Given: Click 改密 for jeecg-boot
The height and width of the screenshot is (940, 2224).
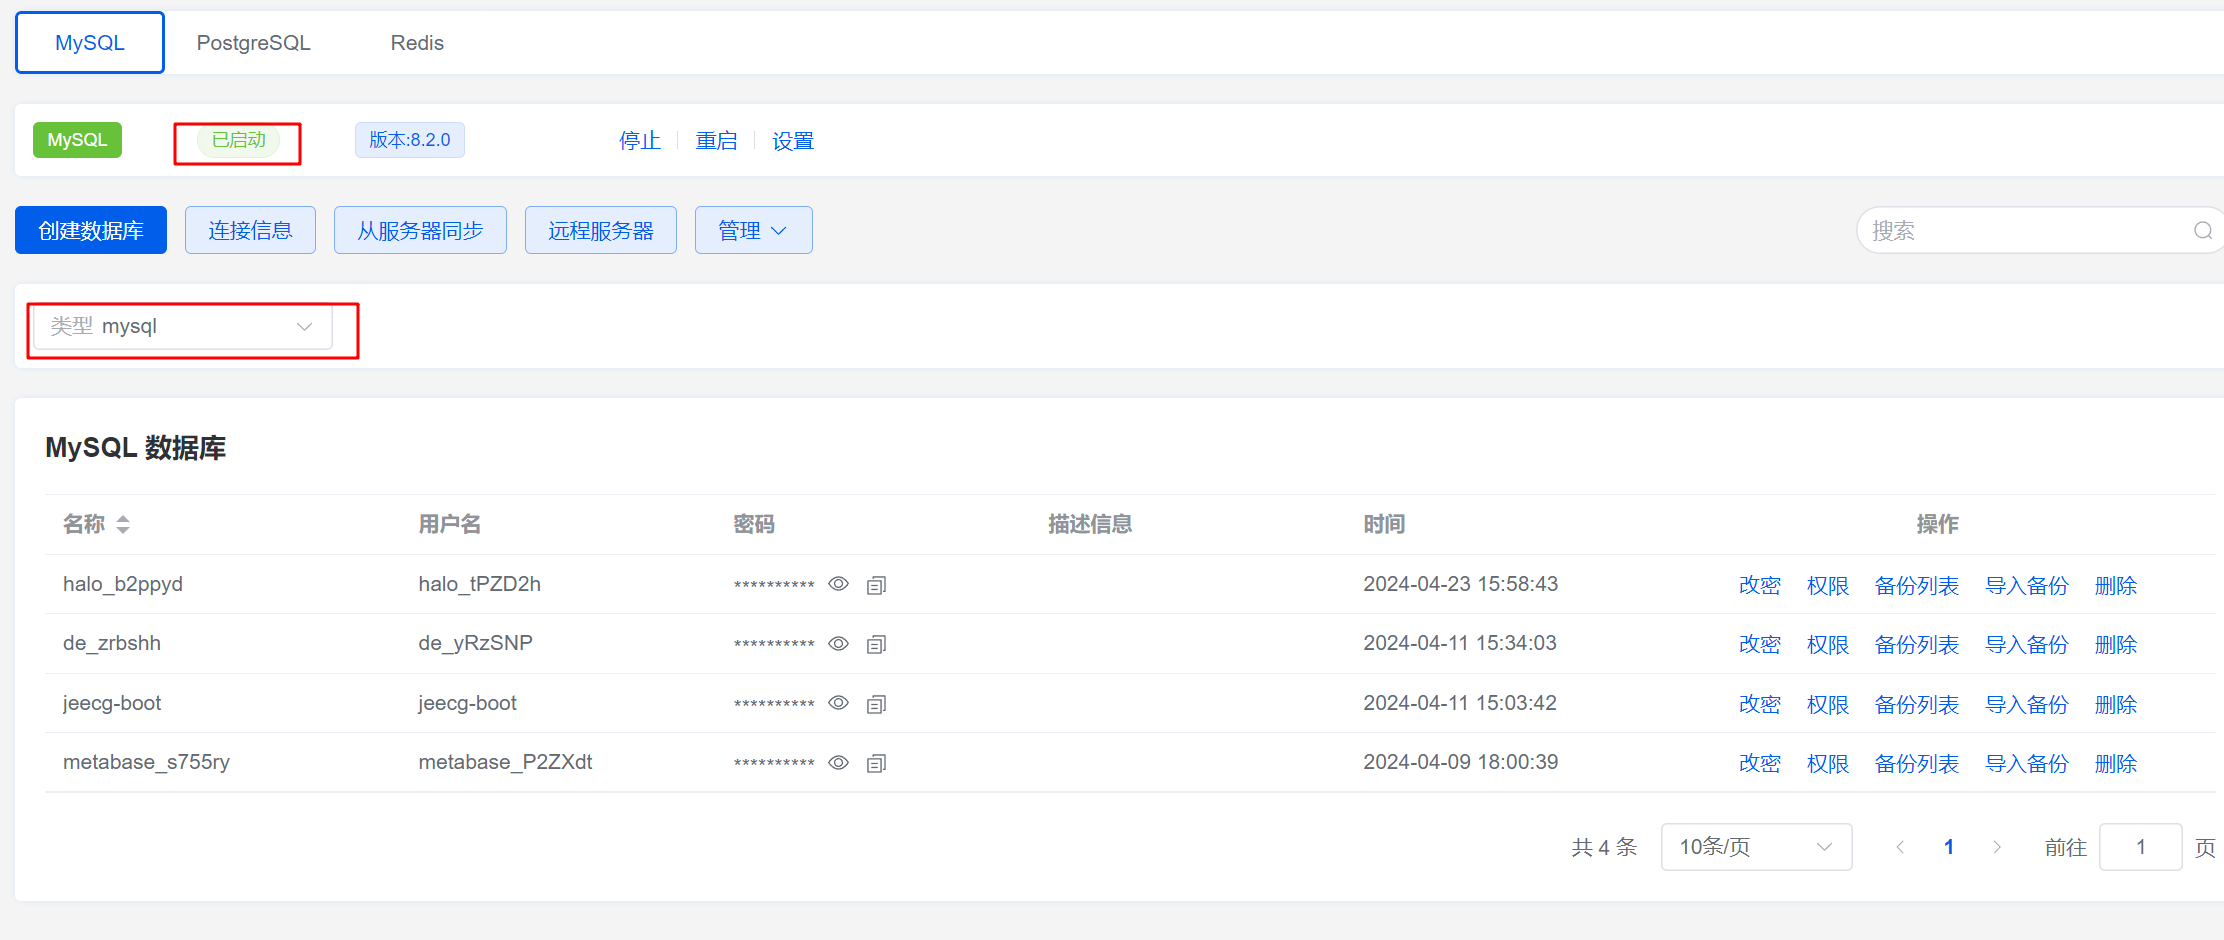Looking at the screenshot, I should click(x=1760, y=705).
